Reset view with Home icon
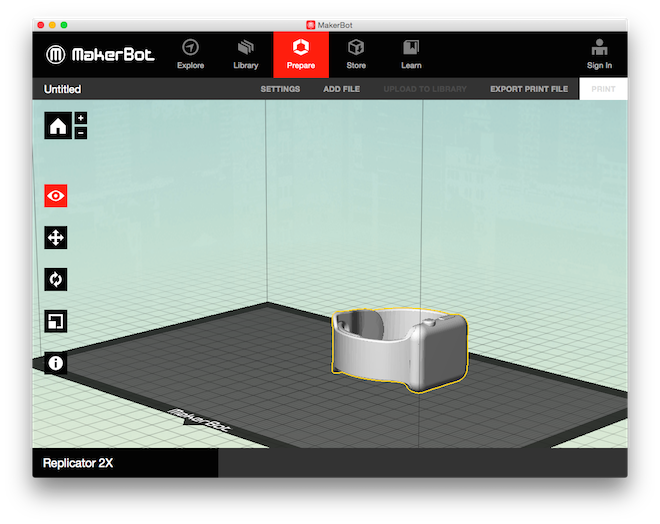The image size is (660, 524). pos(58,125)
